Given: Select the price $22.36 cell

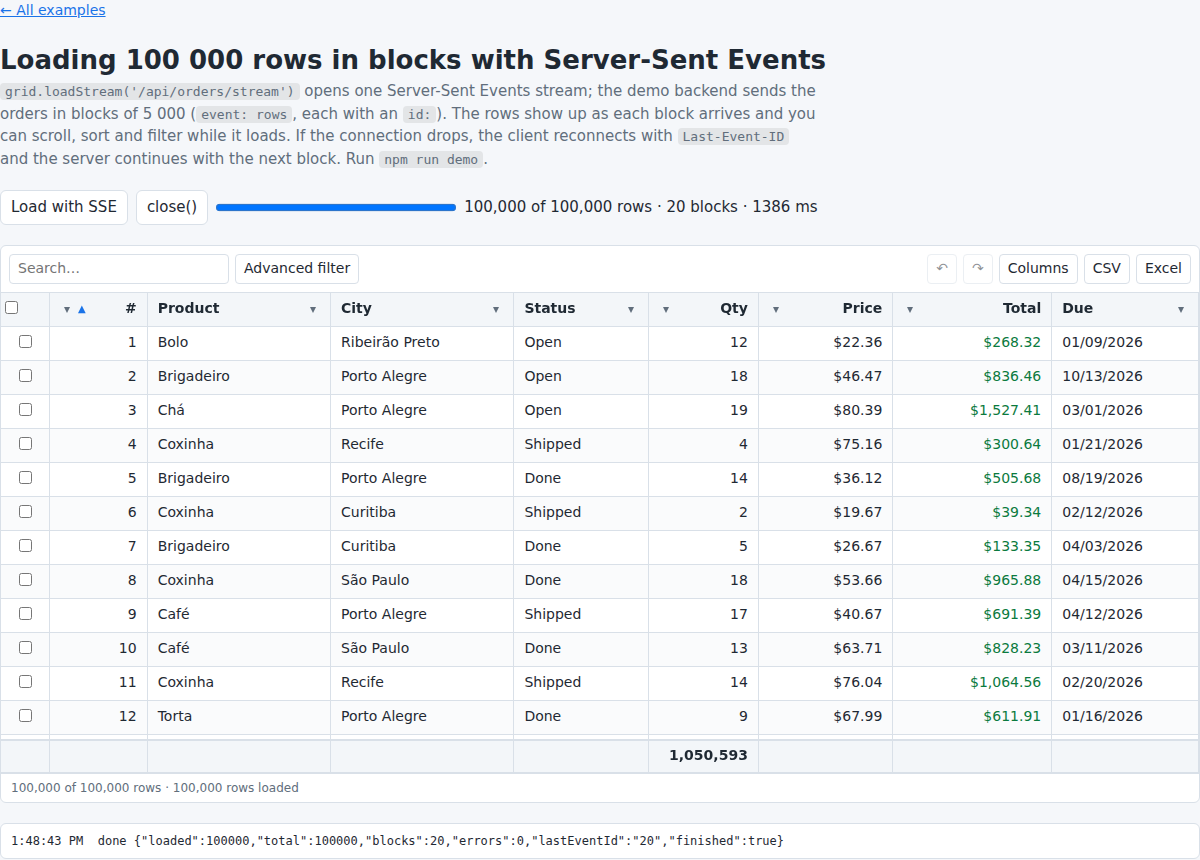Looking at the screenshot, I should coord(825,342).
